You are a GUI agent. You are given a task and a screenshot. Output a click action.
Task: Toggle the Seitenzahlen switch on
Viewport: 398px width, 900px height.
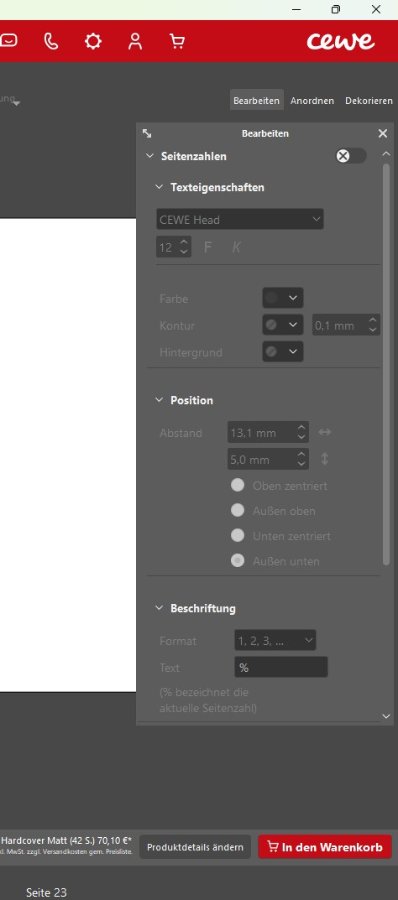point(351,156)
